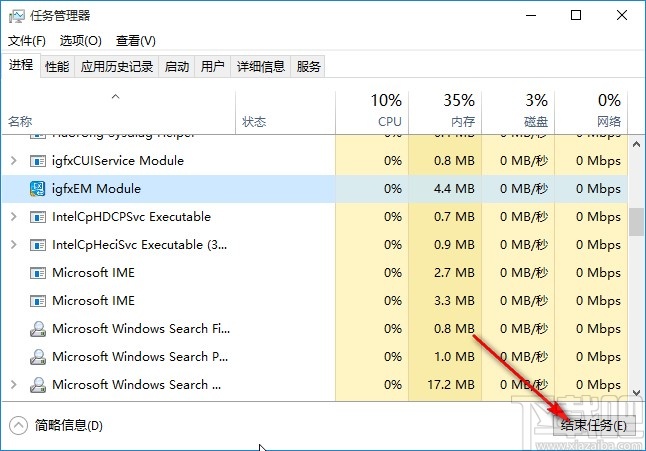The image size is (646, 451).
Task: Select the Microsoft IME row using 2.7 MB
Action: pyautogui.click(x=94, y=273)
